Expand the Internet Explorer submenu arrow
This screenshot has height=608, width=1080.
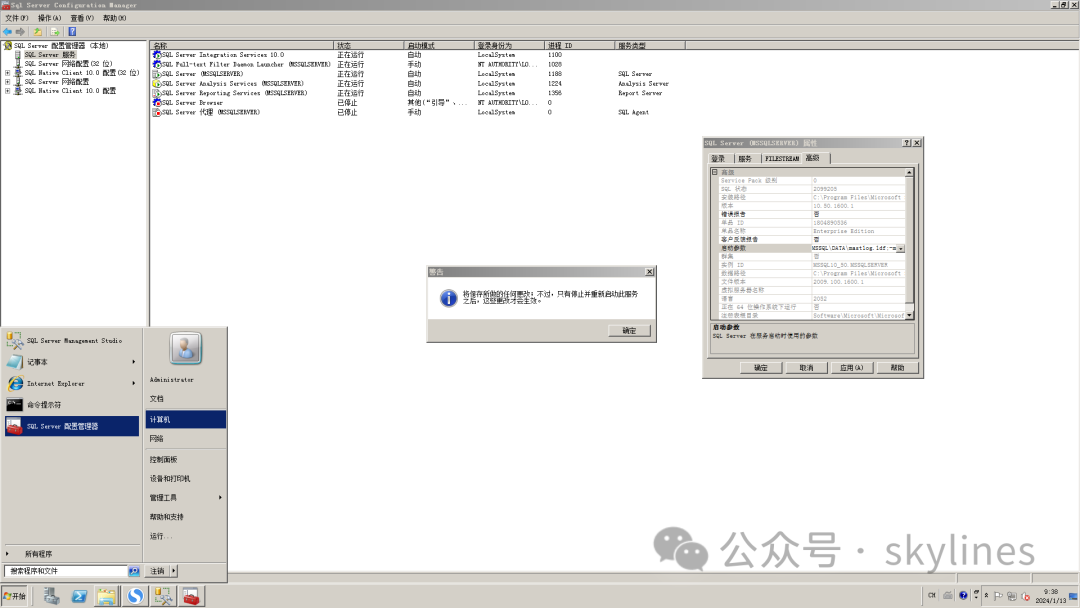click(134, 383)
